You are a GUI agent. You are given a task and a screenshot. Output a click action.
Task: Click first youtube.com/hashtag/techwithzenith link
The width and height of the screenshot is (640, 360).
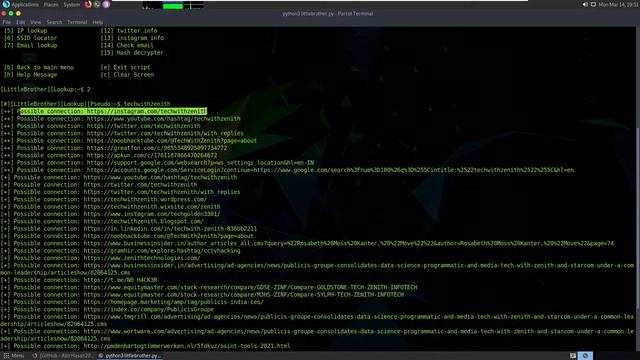[163, 118]
